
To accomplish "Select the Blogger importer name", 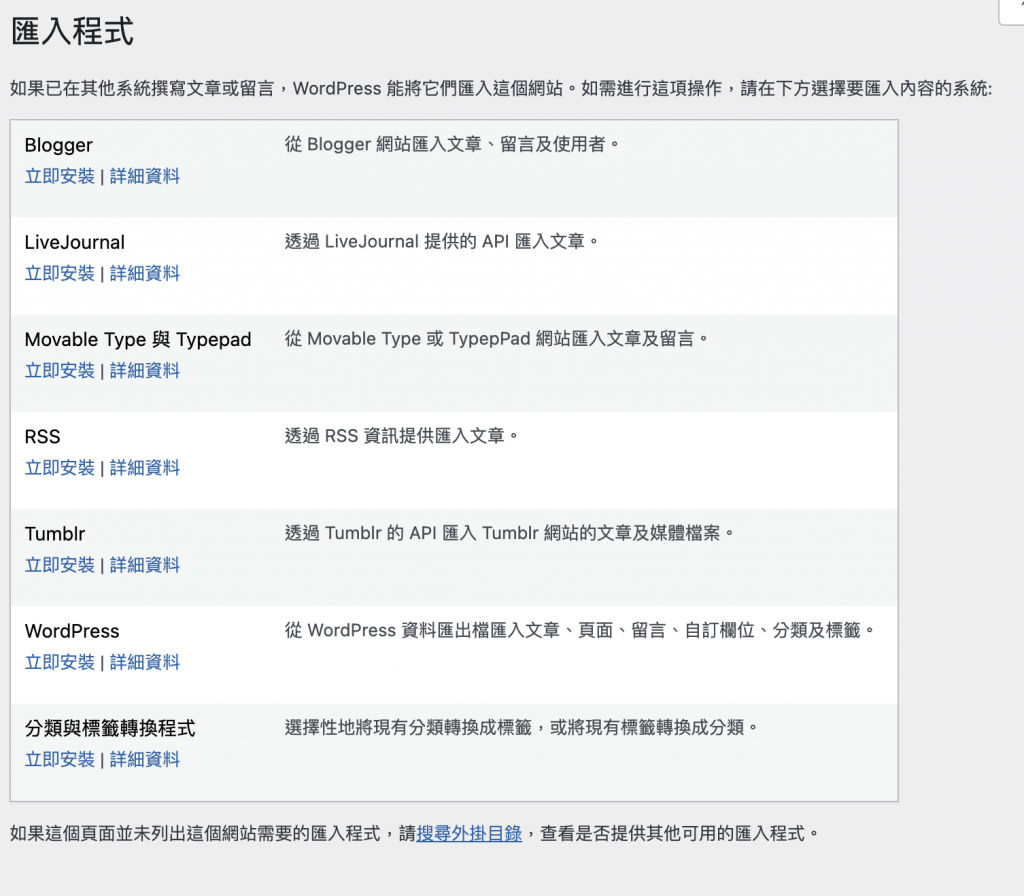I will [x=59, y=145].
